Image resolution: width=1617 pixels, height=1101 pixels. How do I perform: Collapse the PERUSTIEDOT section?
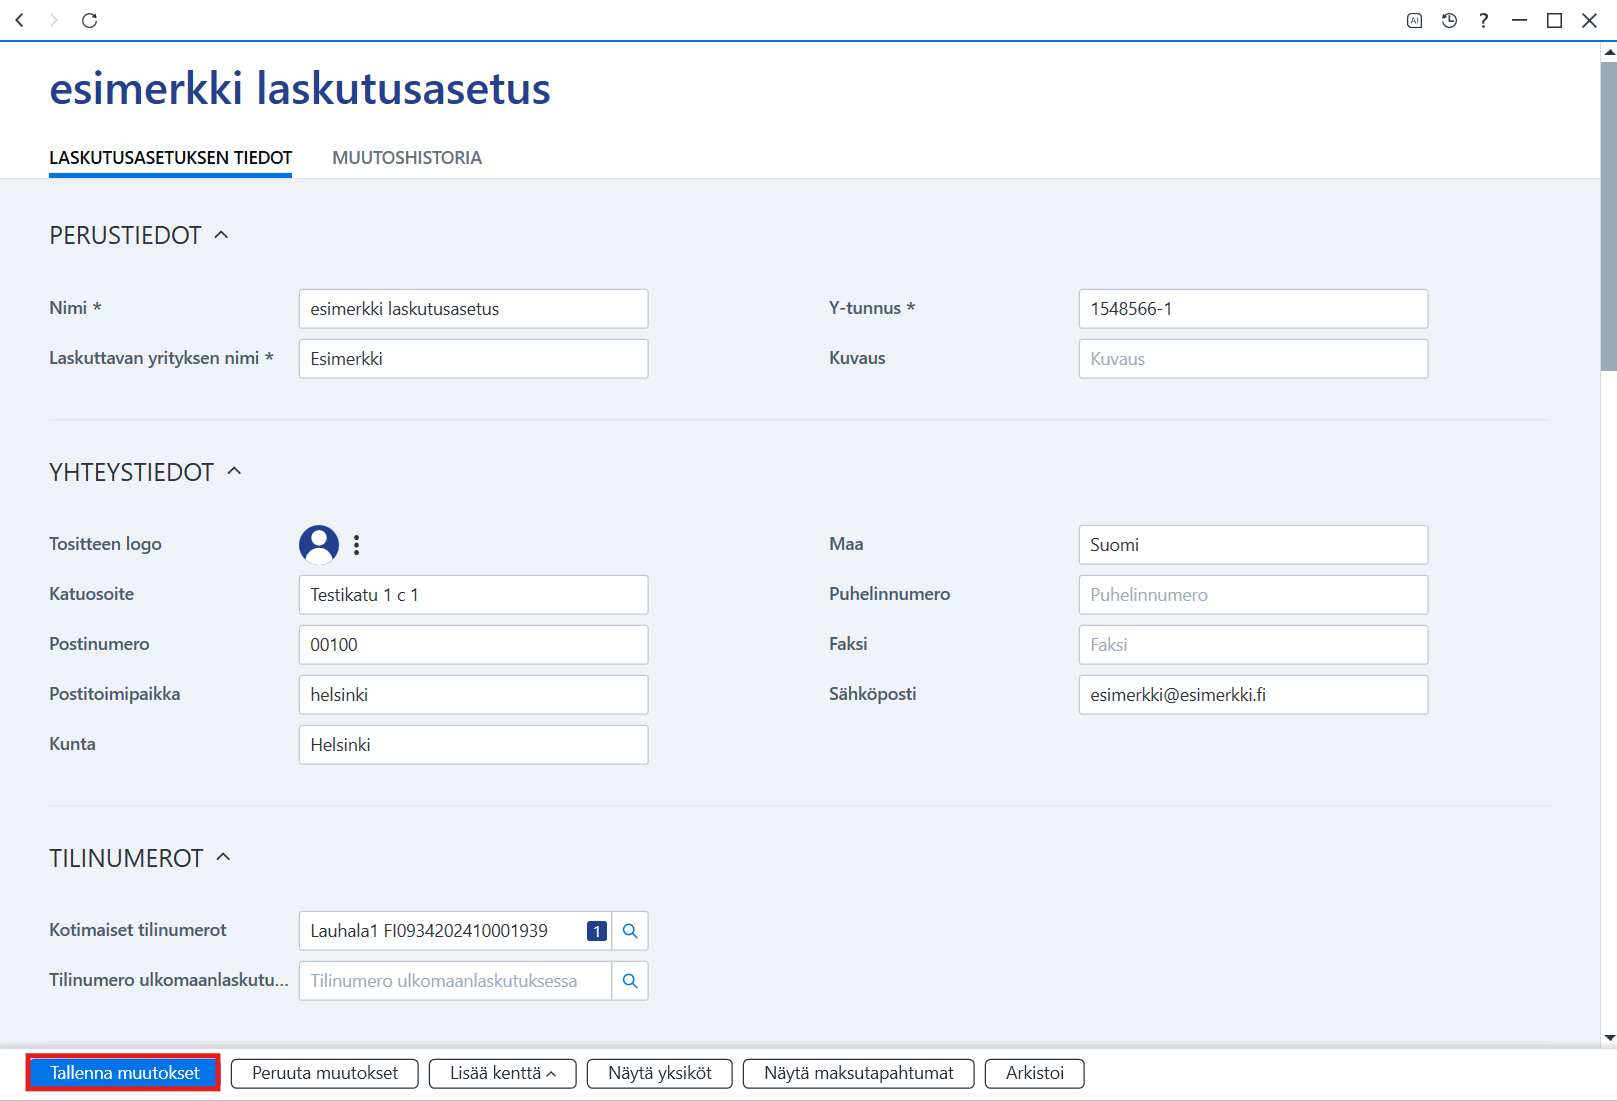pos(221,235)
